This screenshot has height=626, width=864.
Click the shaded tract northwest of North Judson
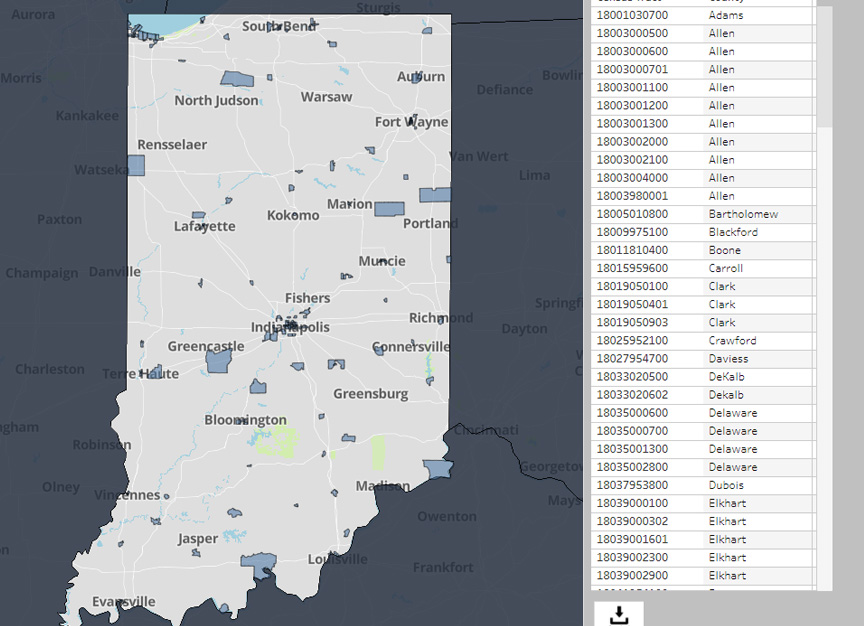[x=237, y=79]
